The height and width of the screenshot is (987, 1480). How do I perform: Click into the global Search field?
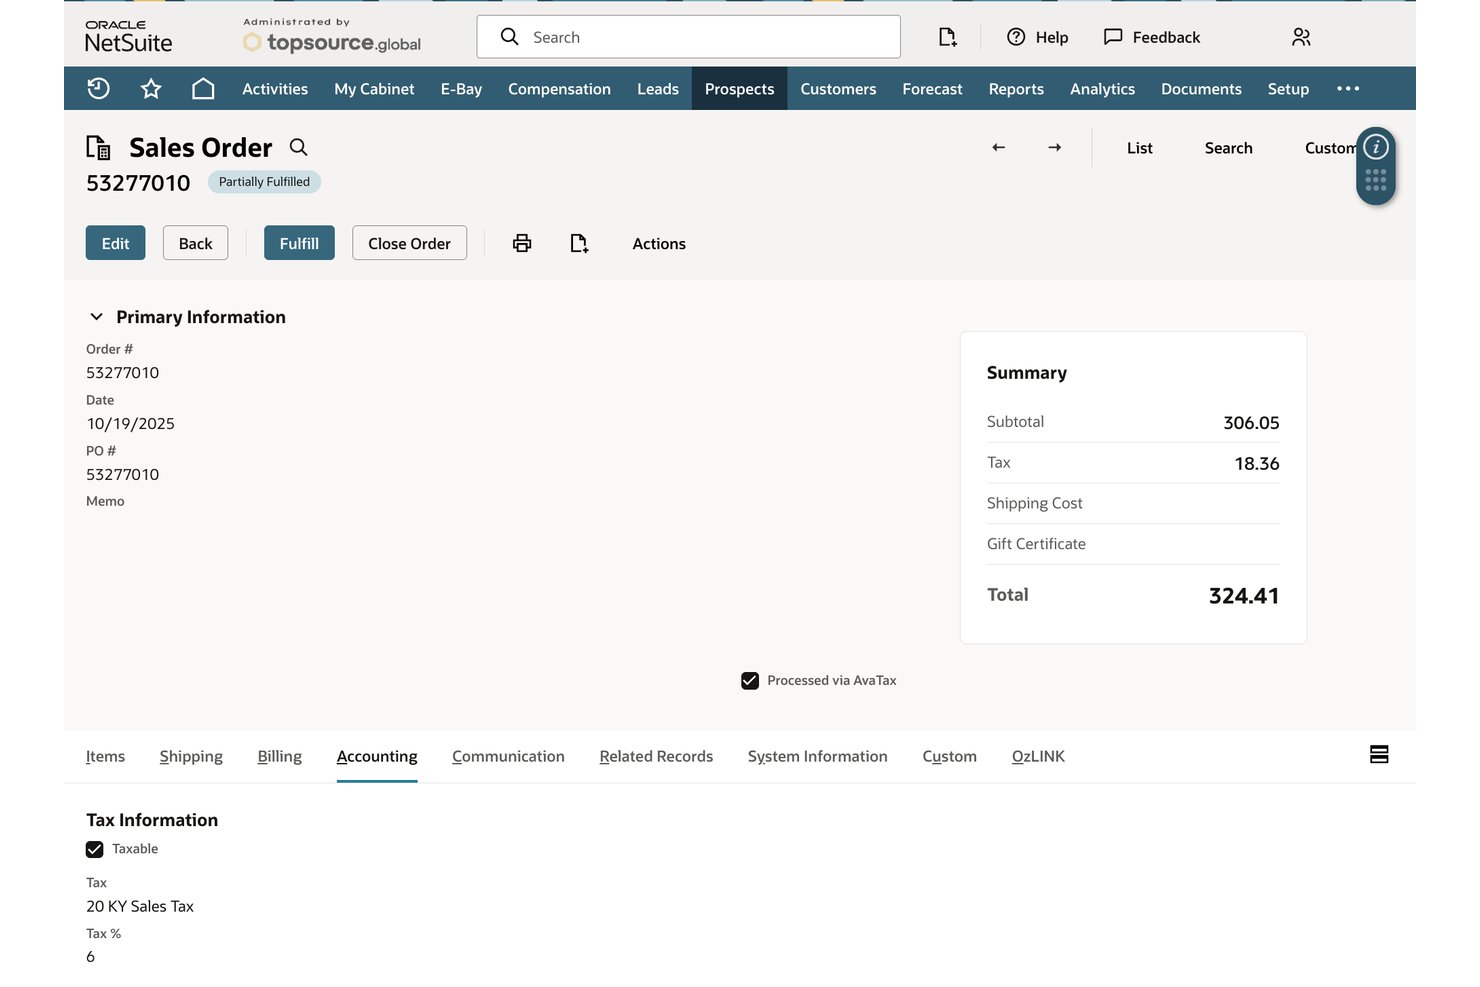688,37
